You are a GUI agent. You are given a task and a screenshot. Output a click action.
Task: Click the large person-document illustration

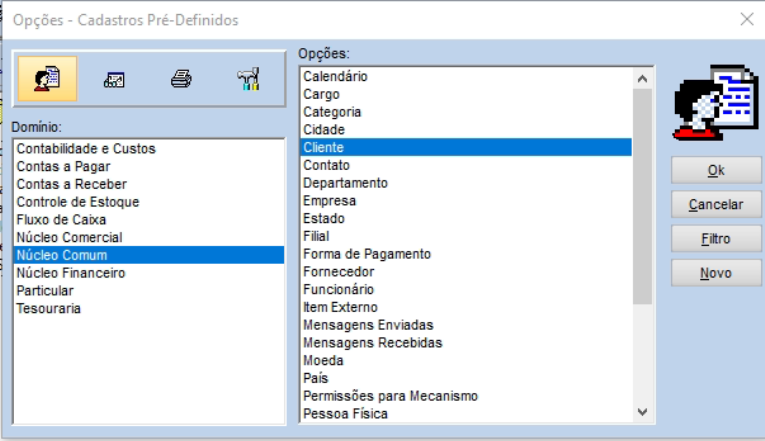click(715, 102)
